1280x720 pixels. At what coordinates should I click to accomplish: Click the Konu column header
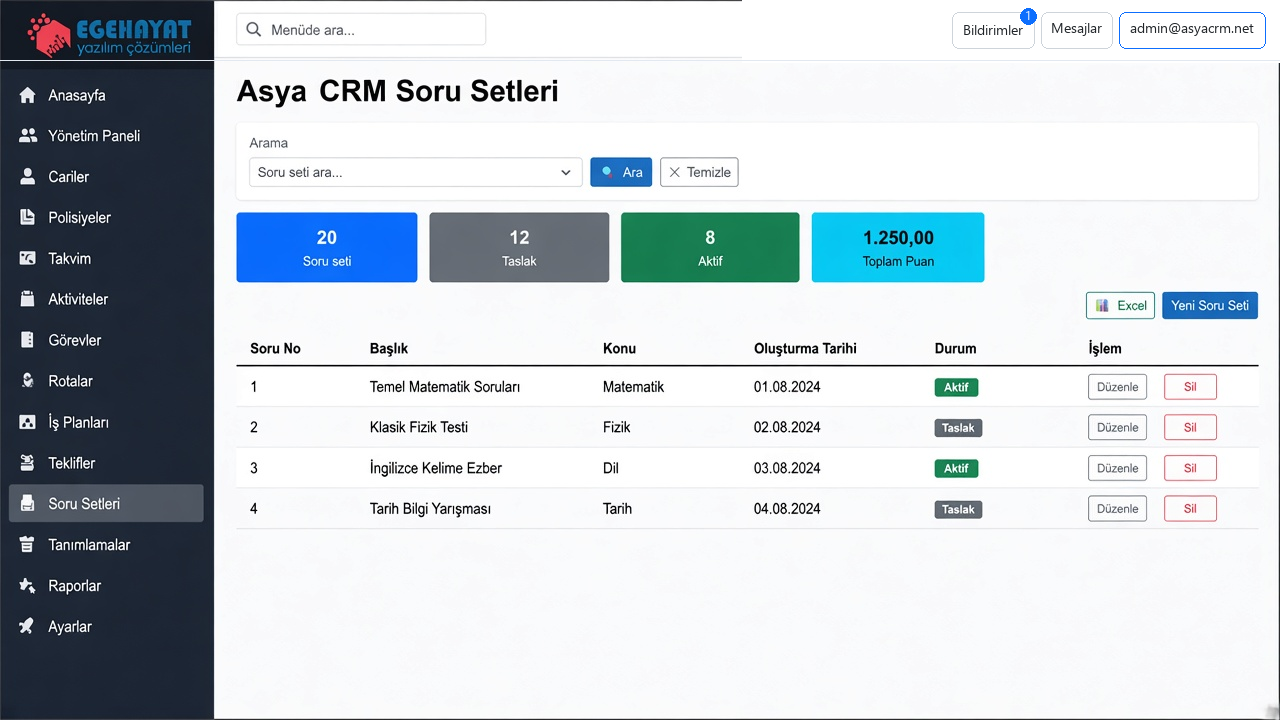620,349
